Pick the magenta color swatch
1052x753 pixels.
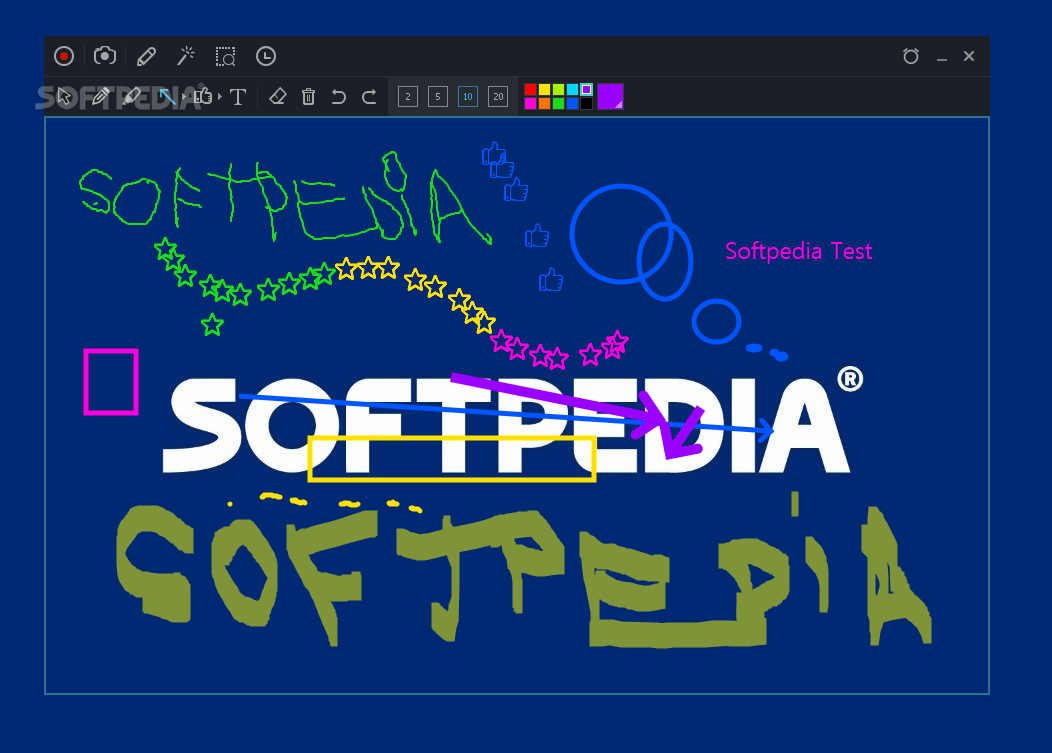531,103
